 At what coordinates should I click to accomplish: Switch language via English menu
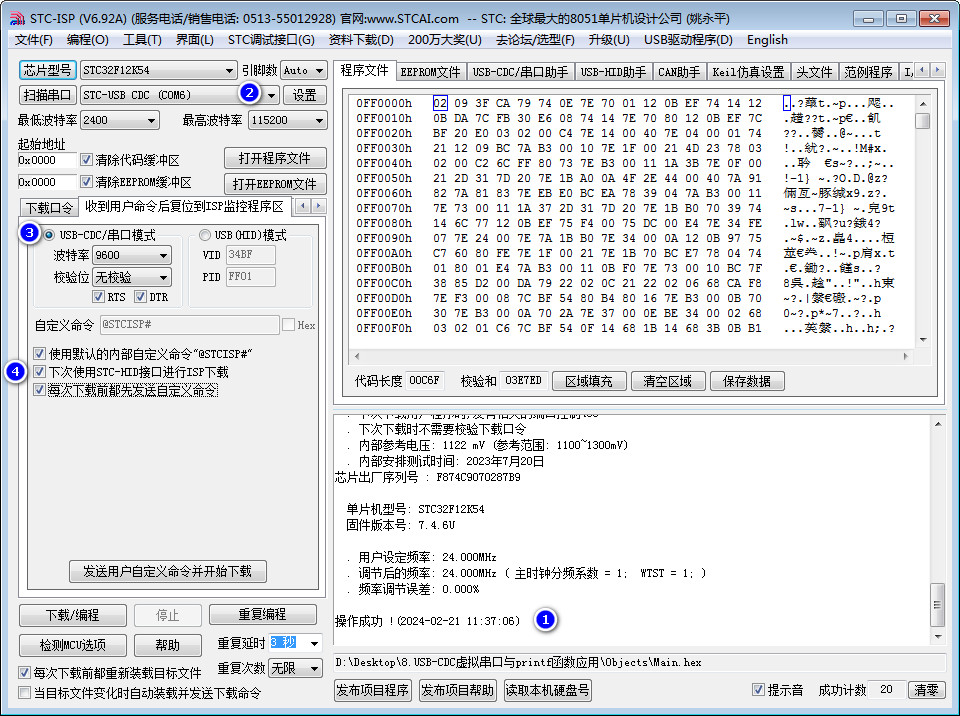tap(767, 40)
